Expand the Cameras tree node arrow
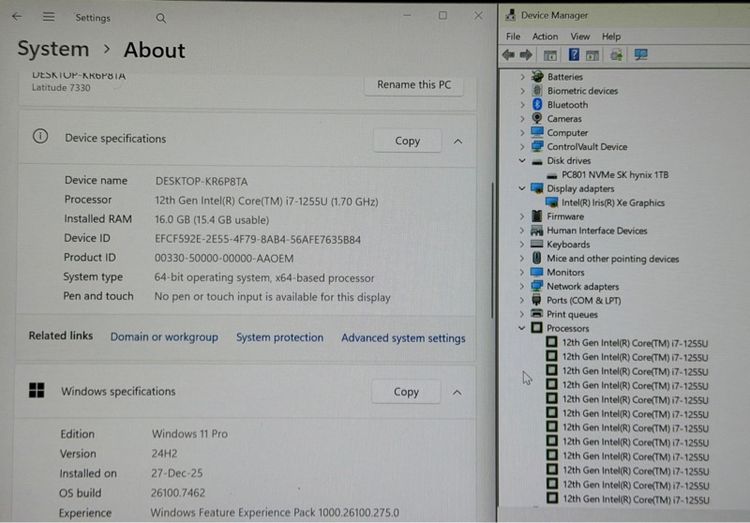The width and height of the screenshot is (750, 523). (x=522, y=119)
